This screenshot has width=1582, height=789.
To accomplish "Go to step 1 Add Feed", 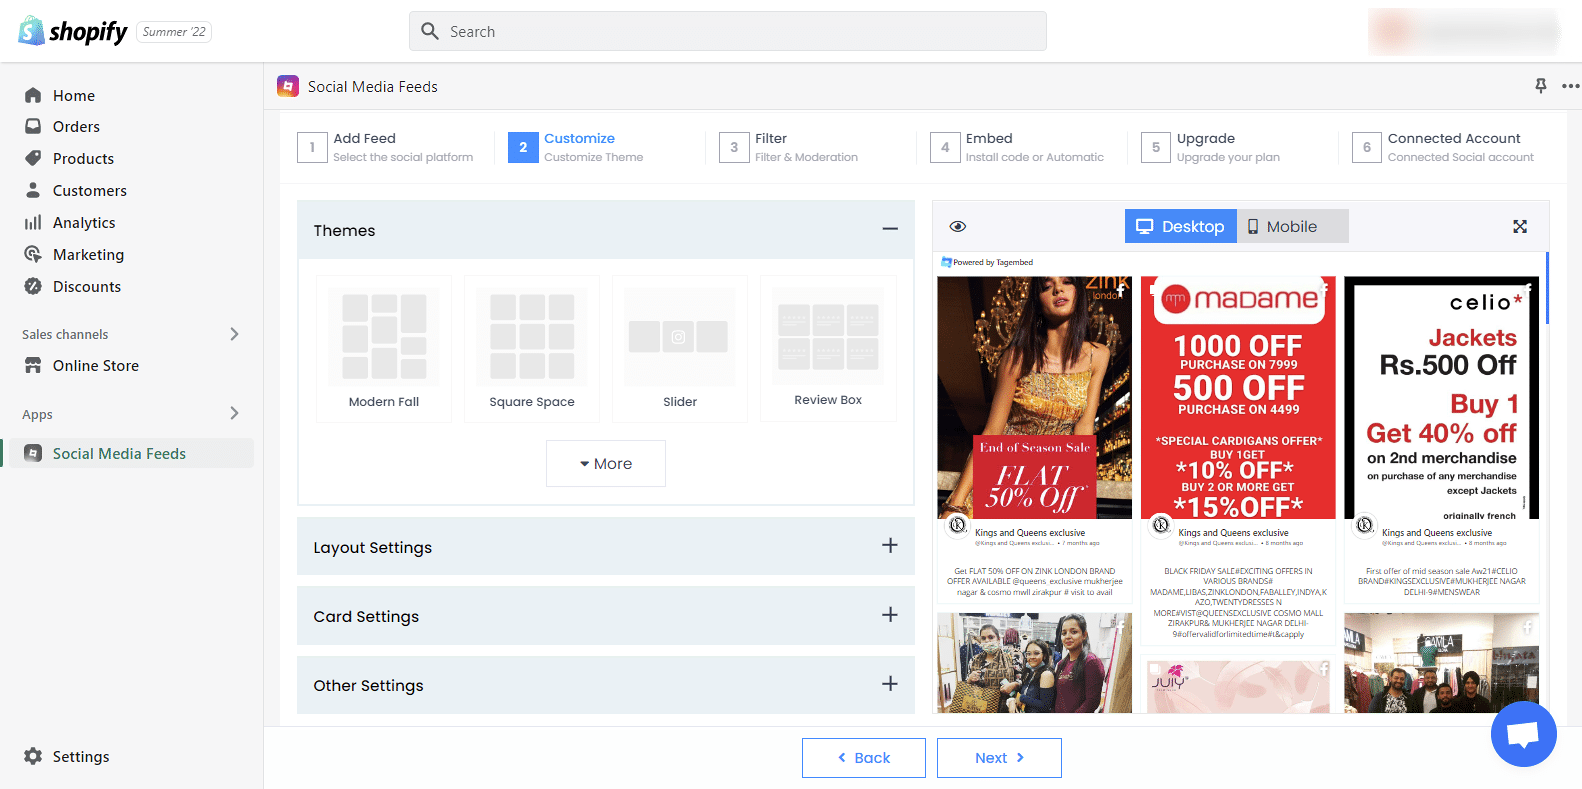I will [x=386, y=147].
